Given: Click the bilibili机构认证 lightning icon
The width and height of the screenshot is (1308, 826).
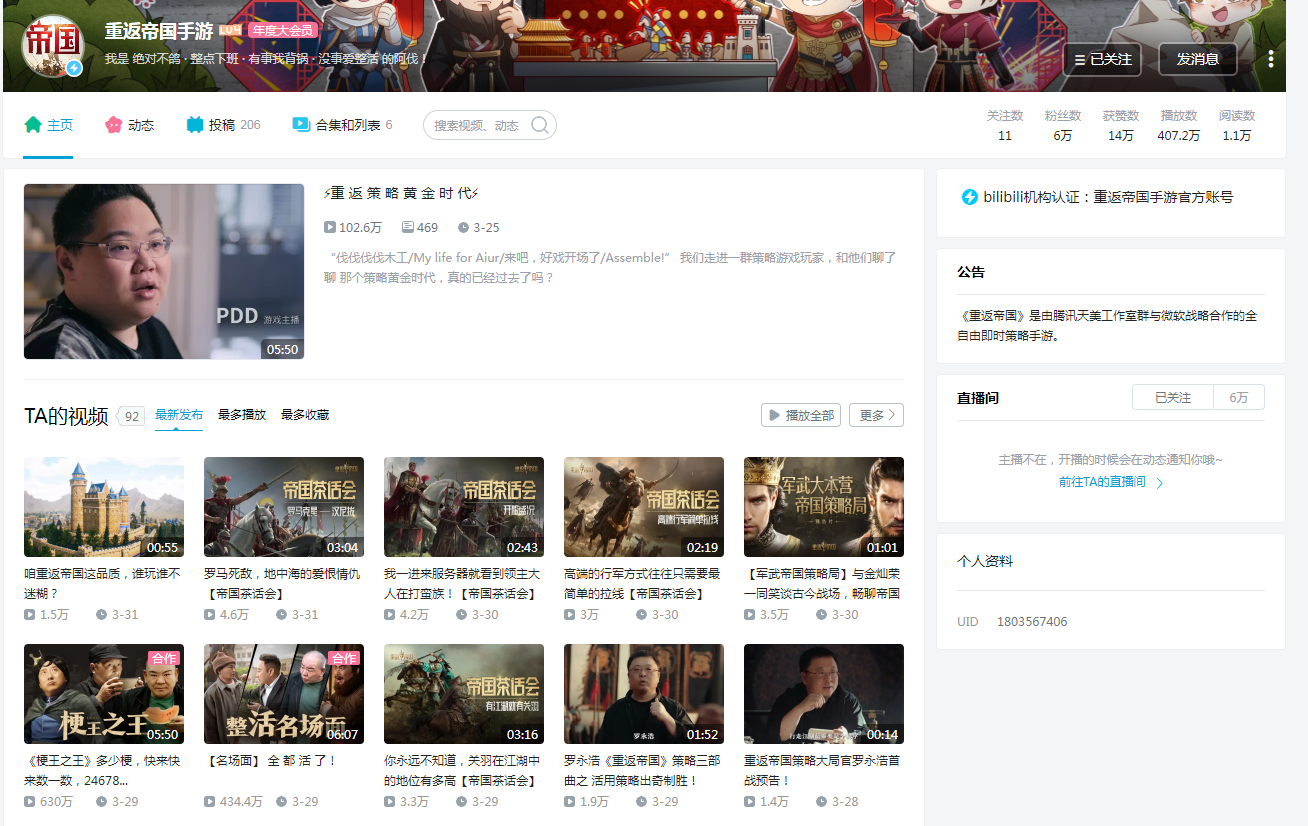Looking at the screenshot, I should coord(969,197).
